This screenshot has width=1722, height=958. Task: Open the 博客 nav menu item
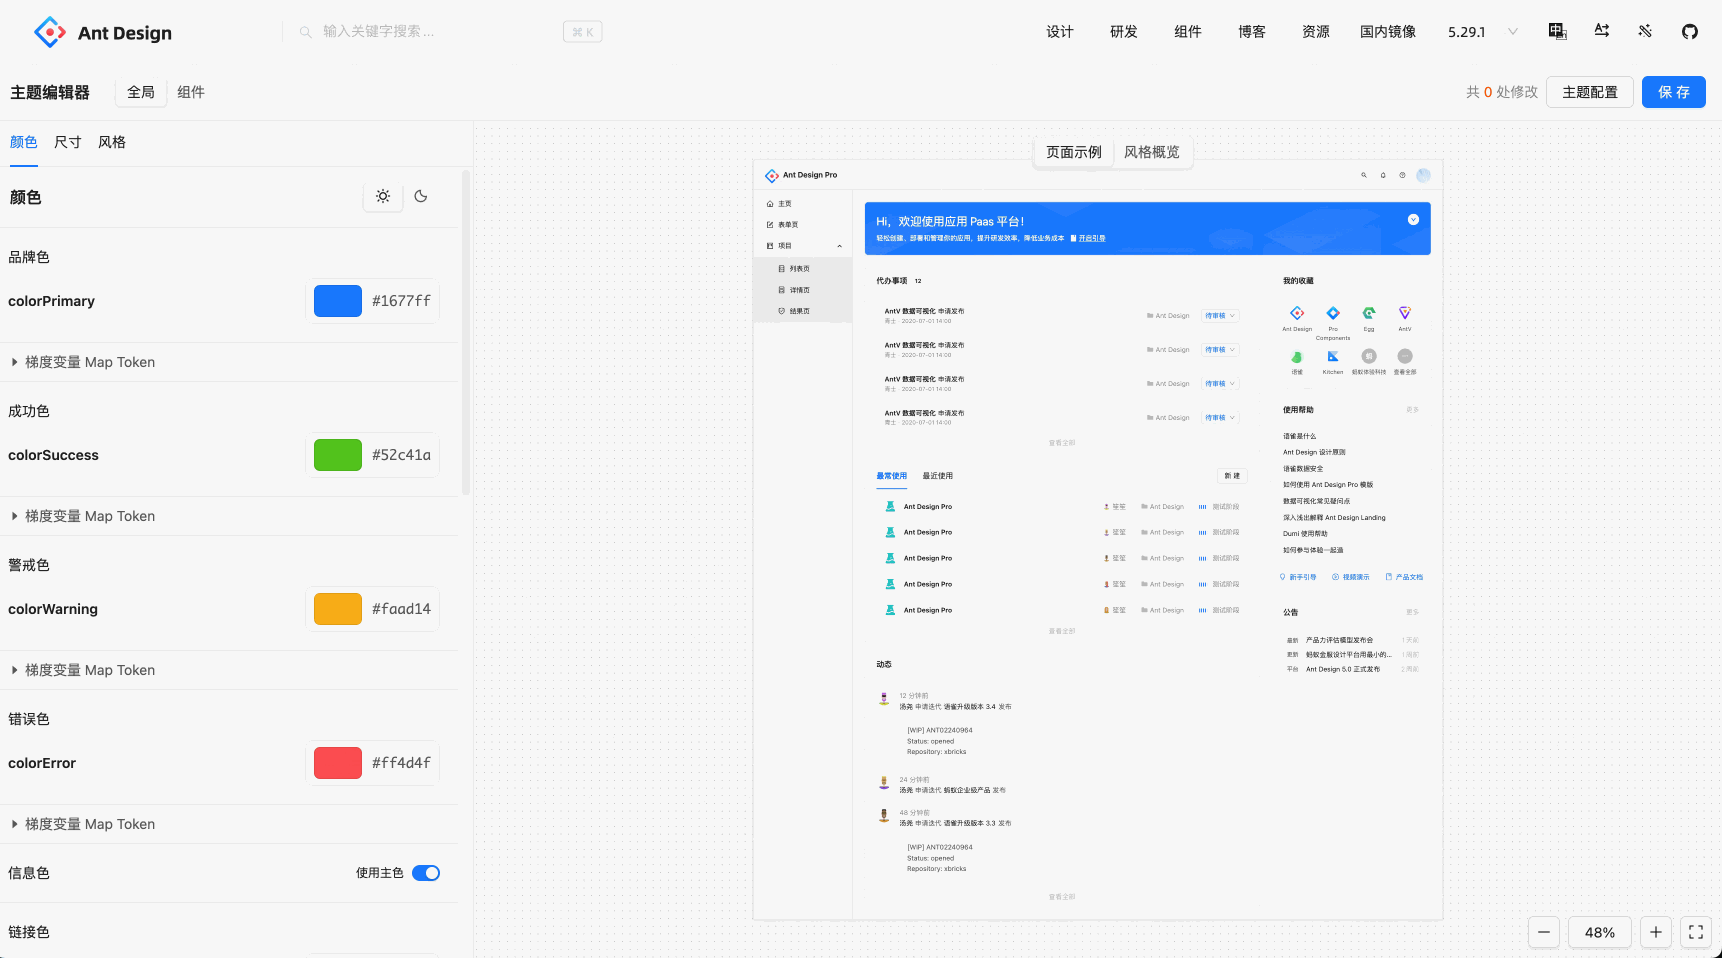pos(1252,32)
